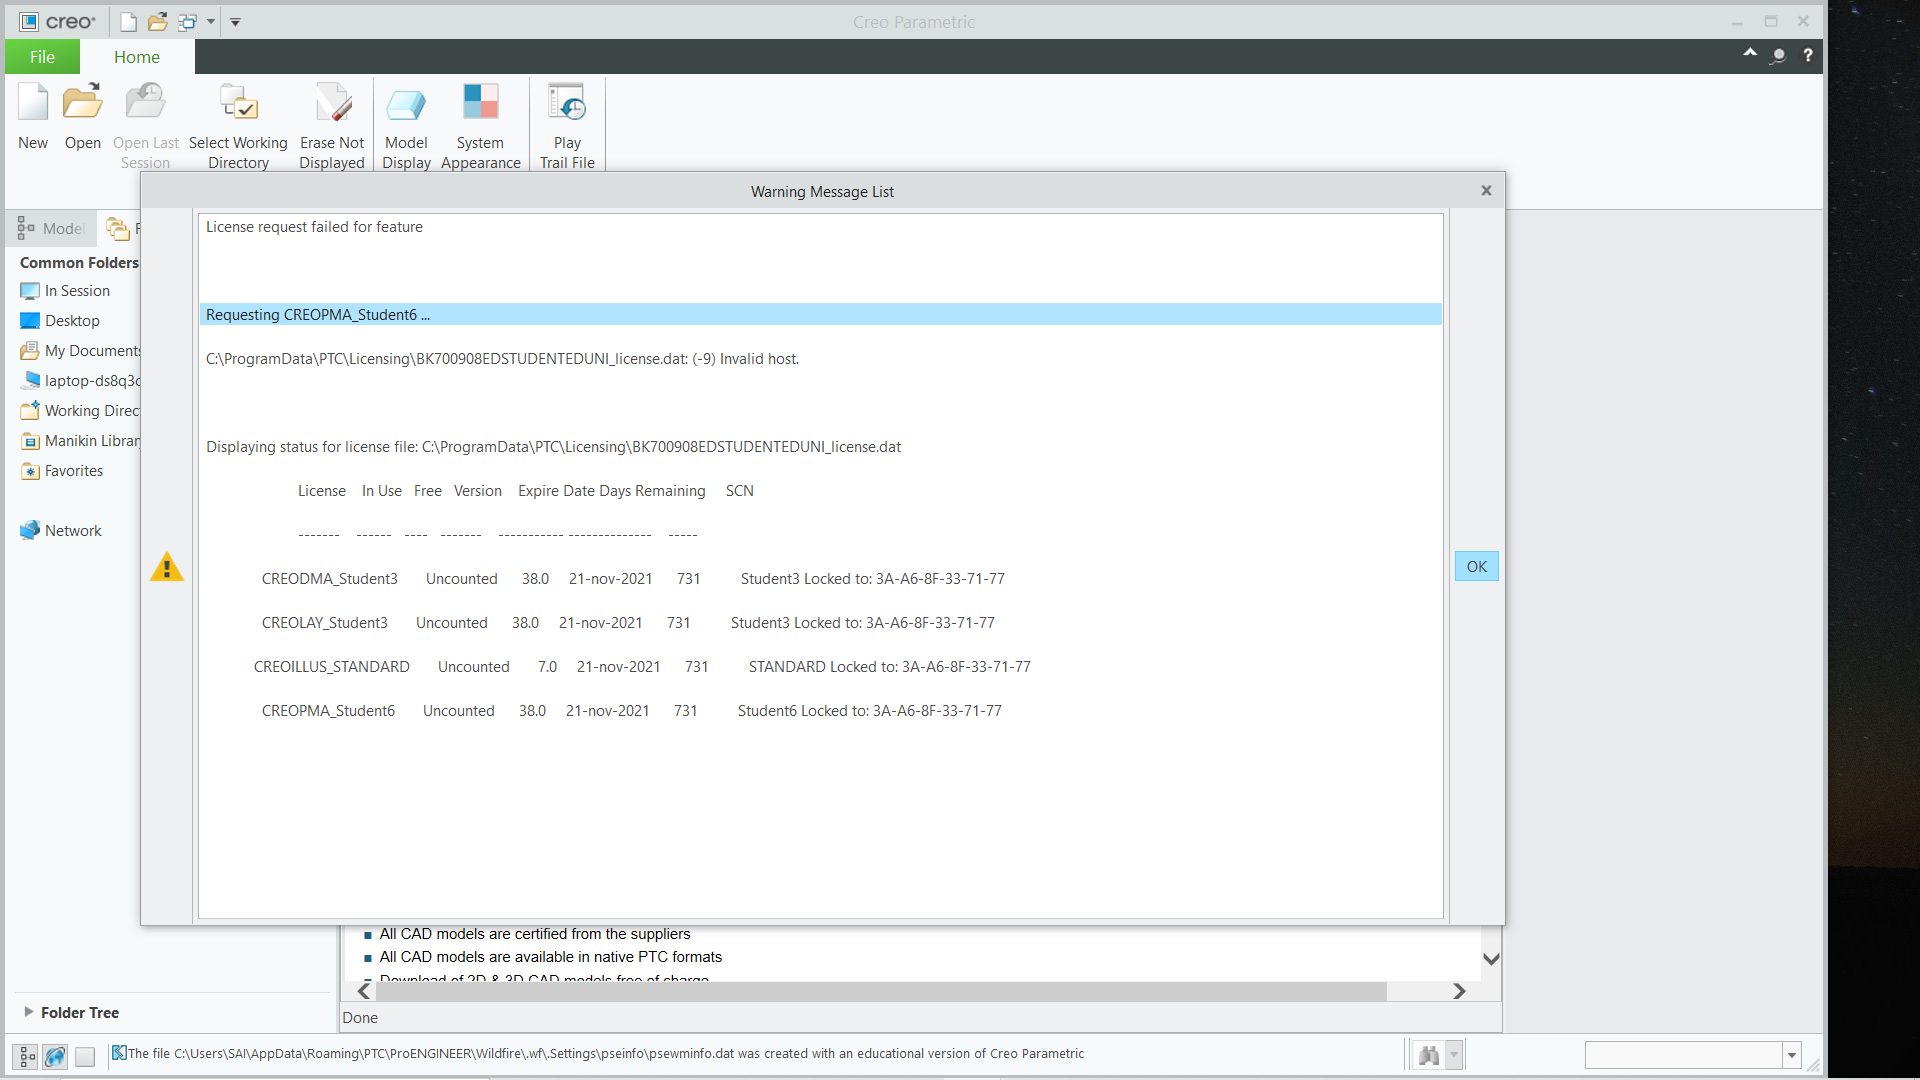Screen dimensions: 1920x1080
Task: Open the quick access toolbar customize menu
Action: click(235, 21)
